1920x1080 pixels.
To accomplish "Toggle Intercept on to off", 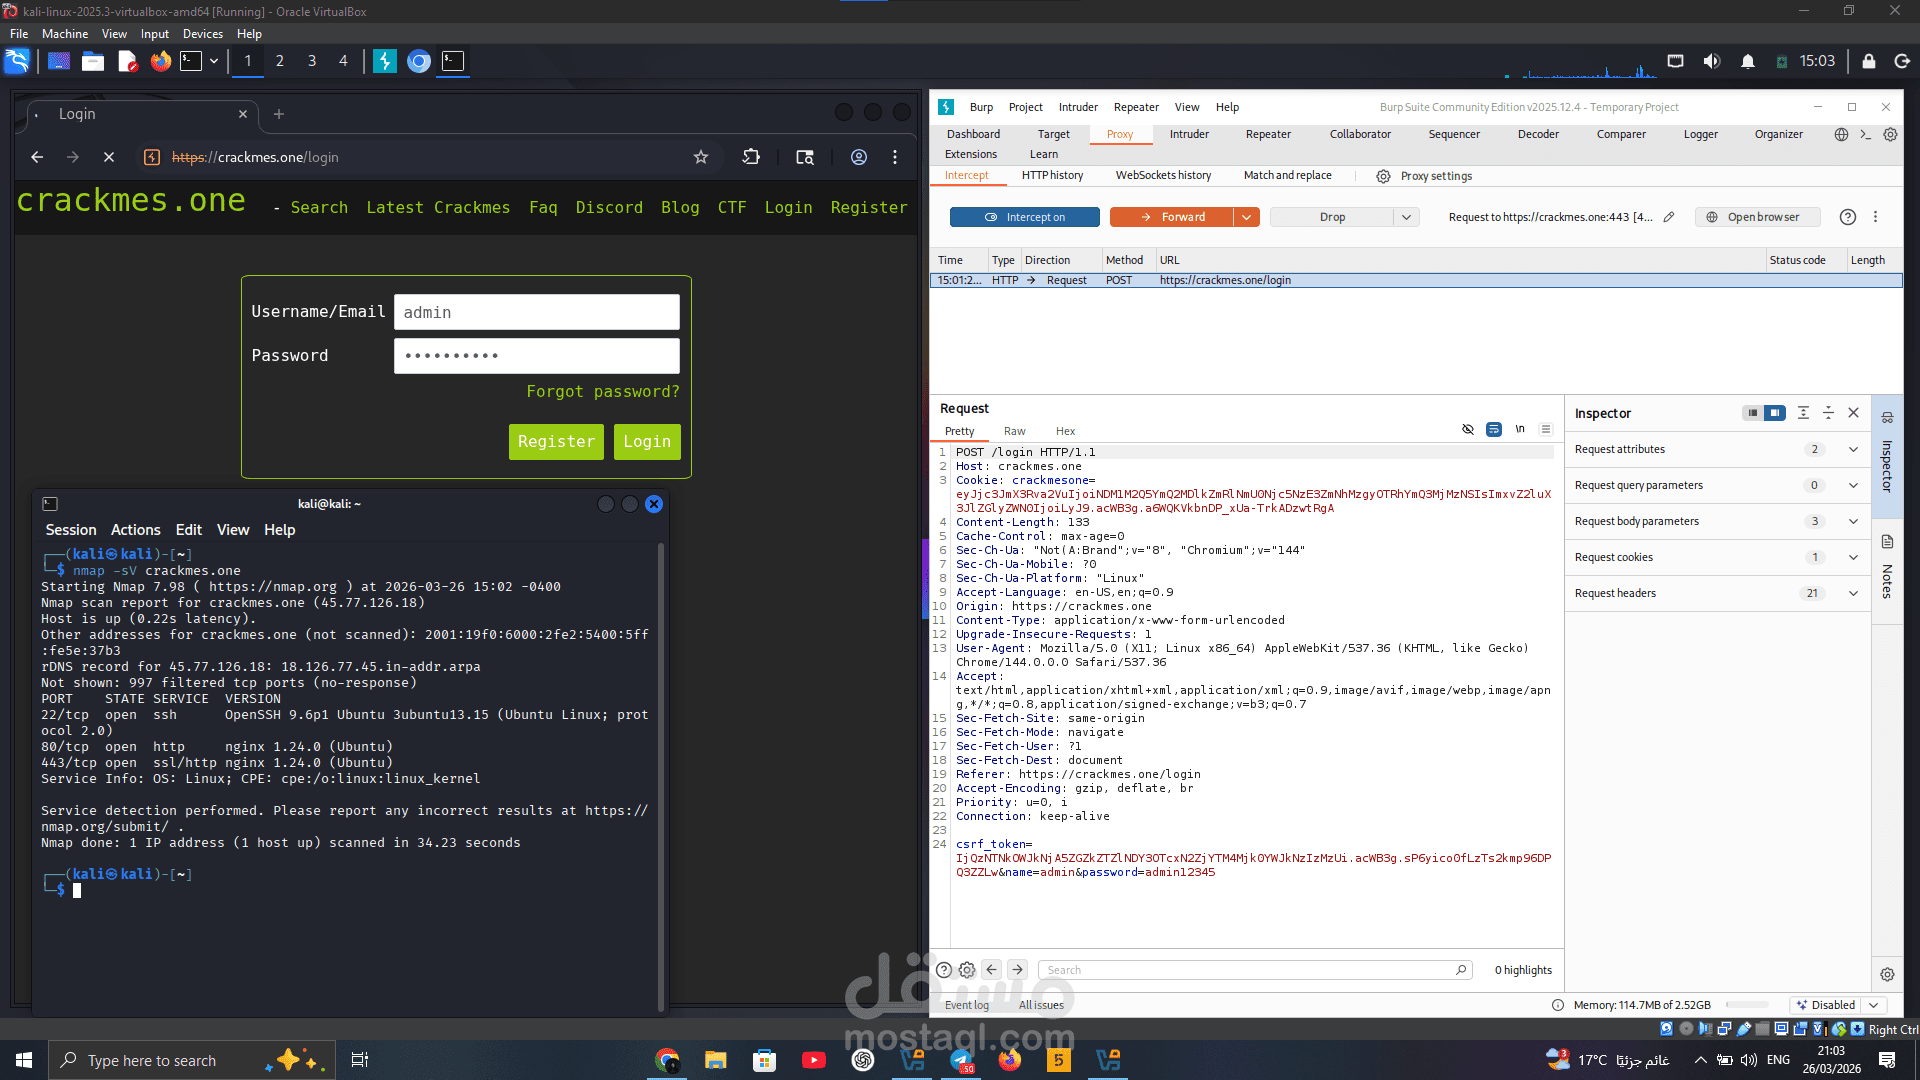I will (x=1024, y=217).
